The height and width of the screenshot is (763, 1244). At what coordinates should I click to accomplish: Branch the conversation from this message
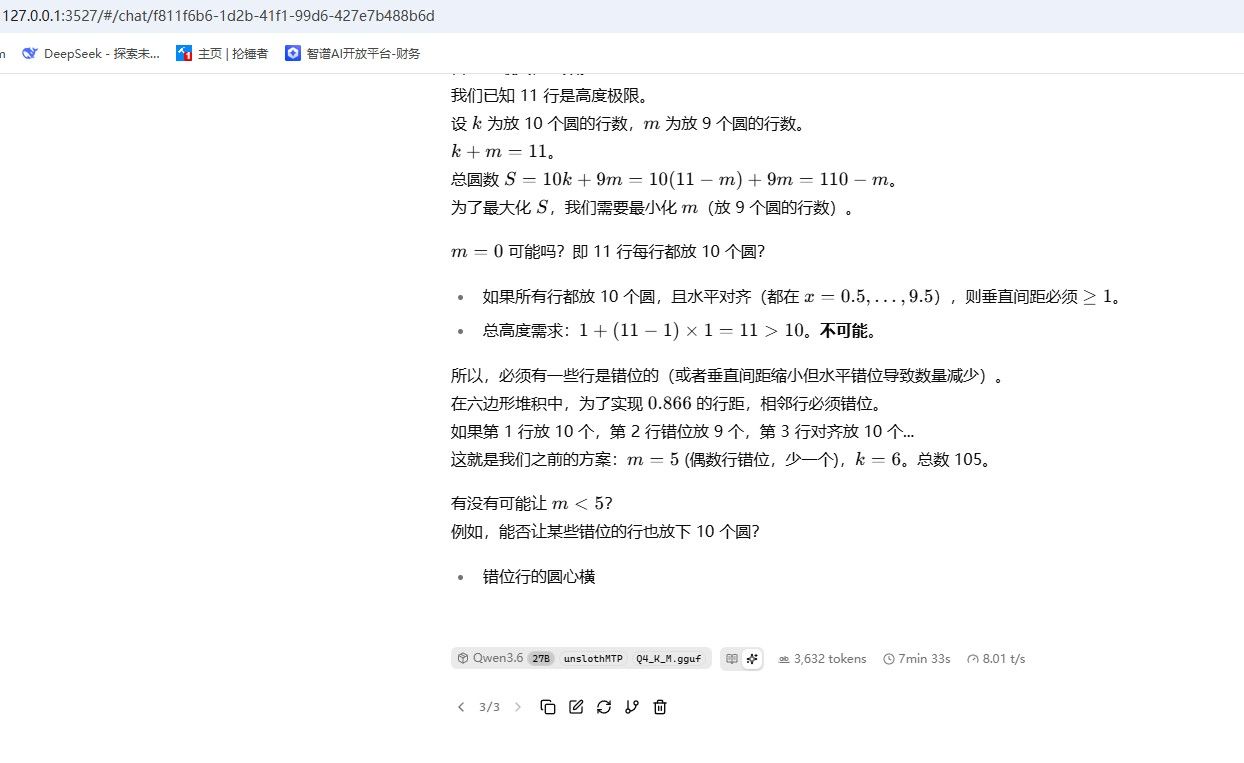pos(632,707)
